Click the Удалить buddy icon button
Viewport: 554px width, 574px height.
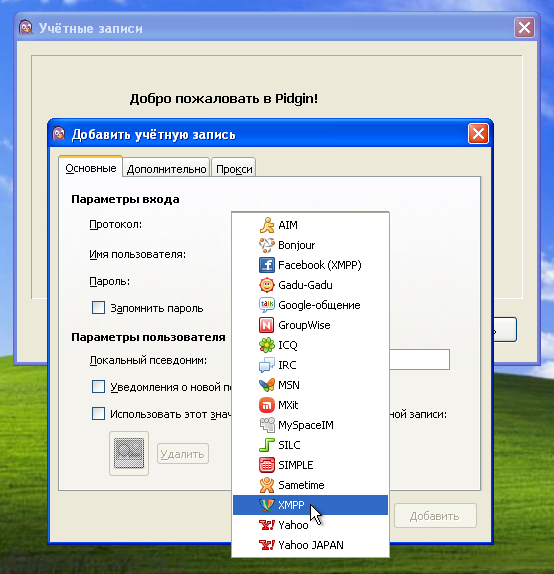(183, 454)
